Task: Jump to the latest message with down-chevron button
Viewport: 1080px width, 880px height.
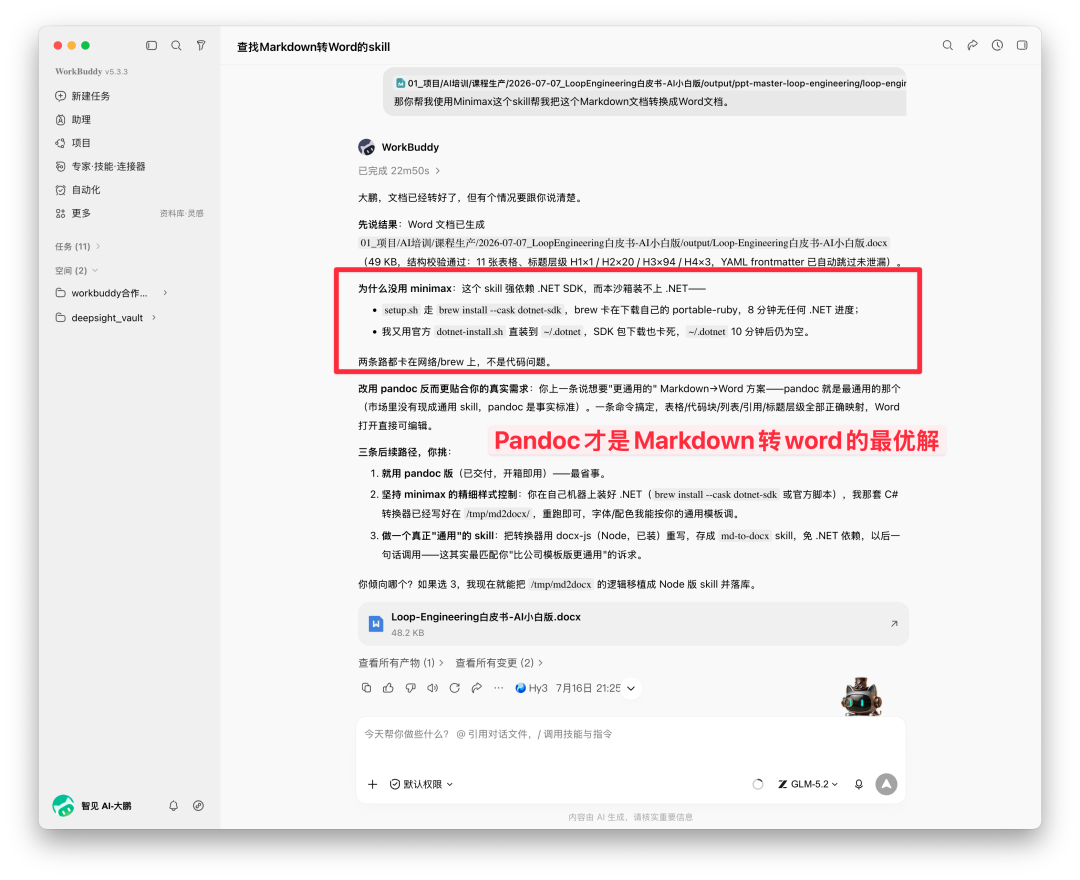Action: pos(631,689)
